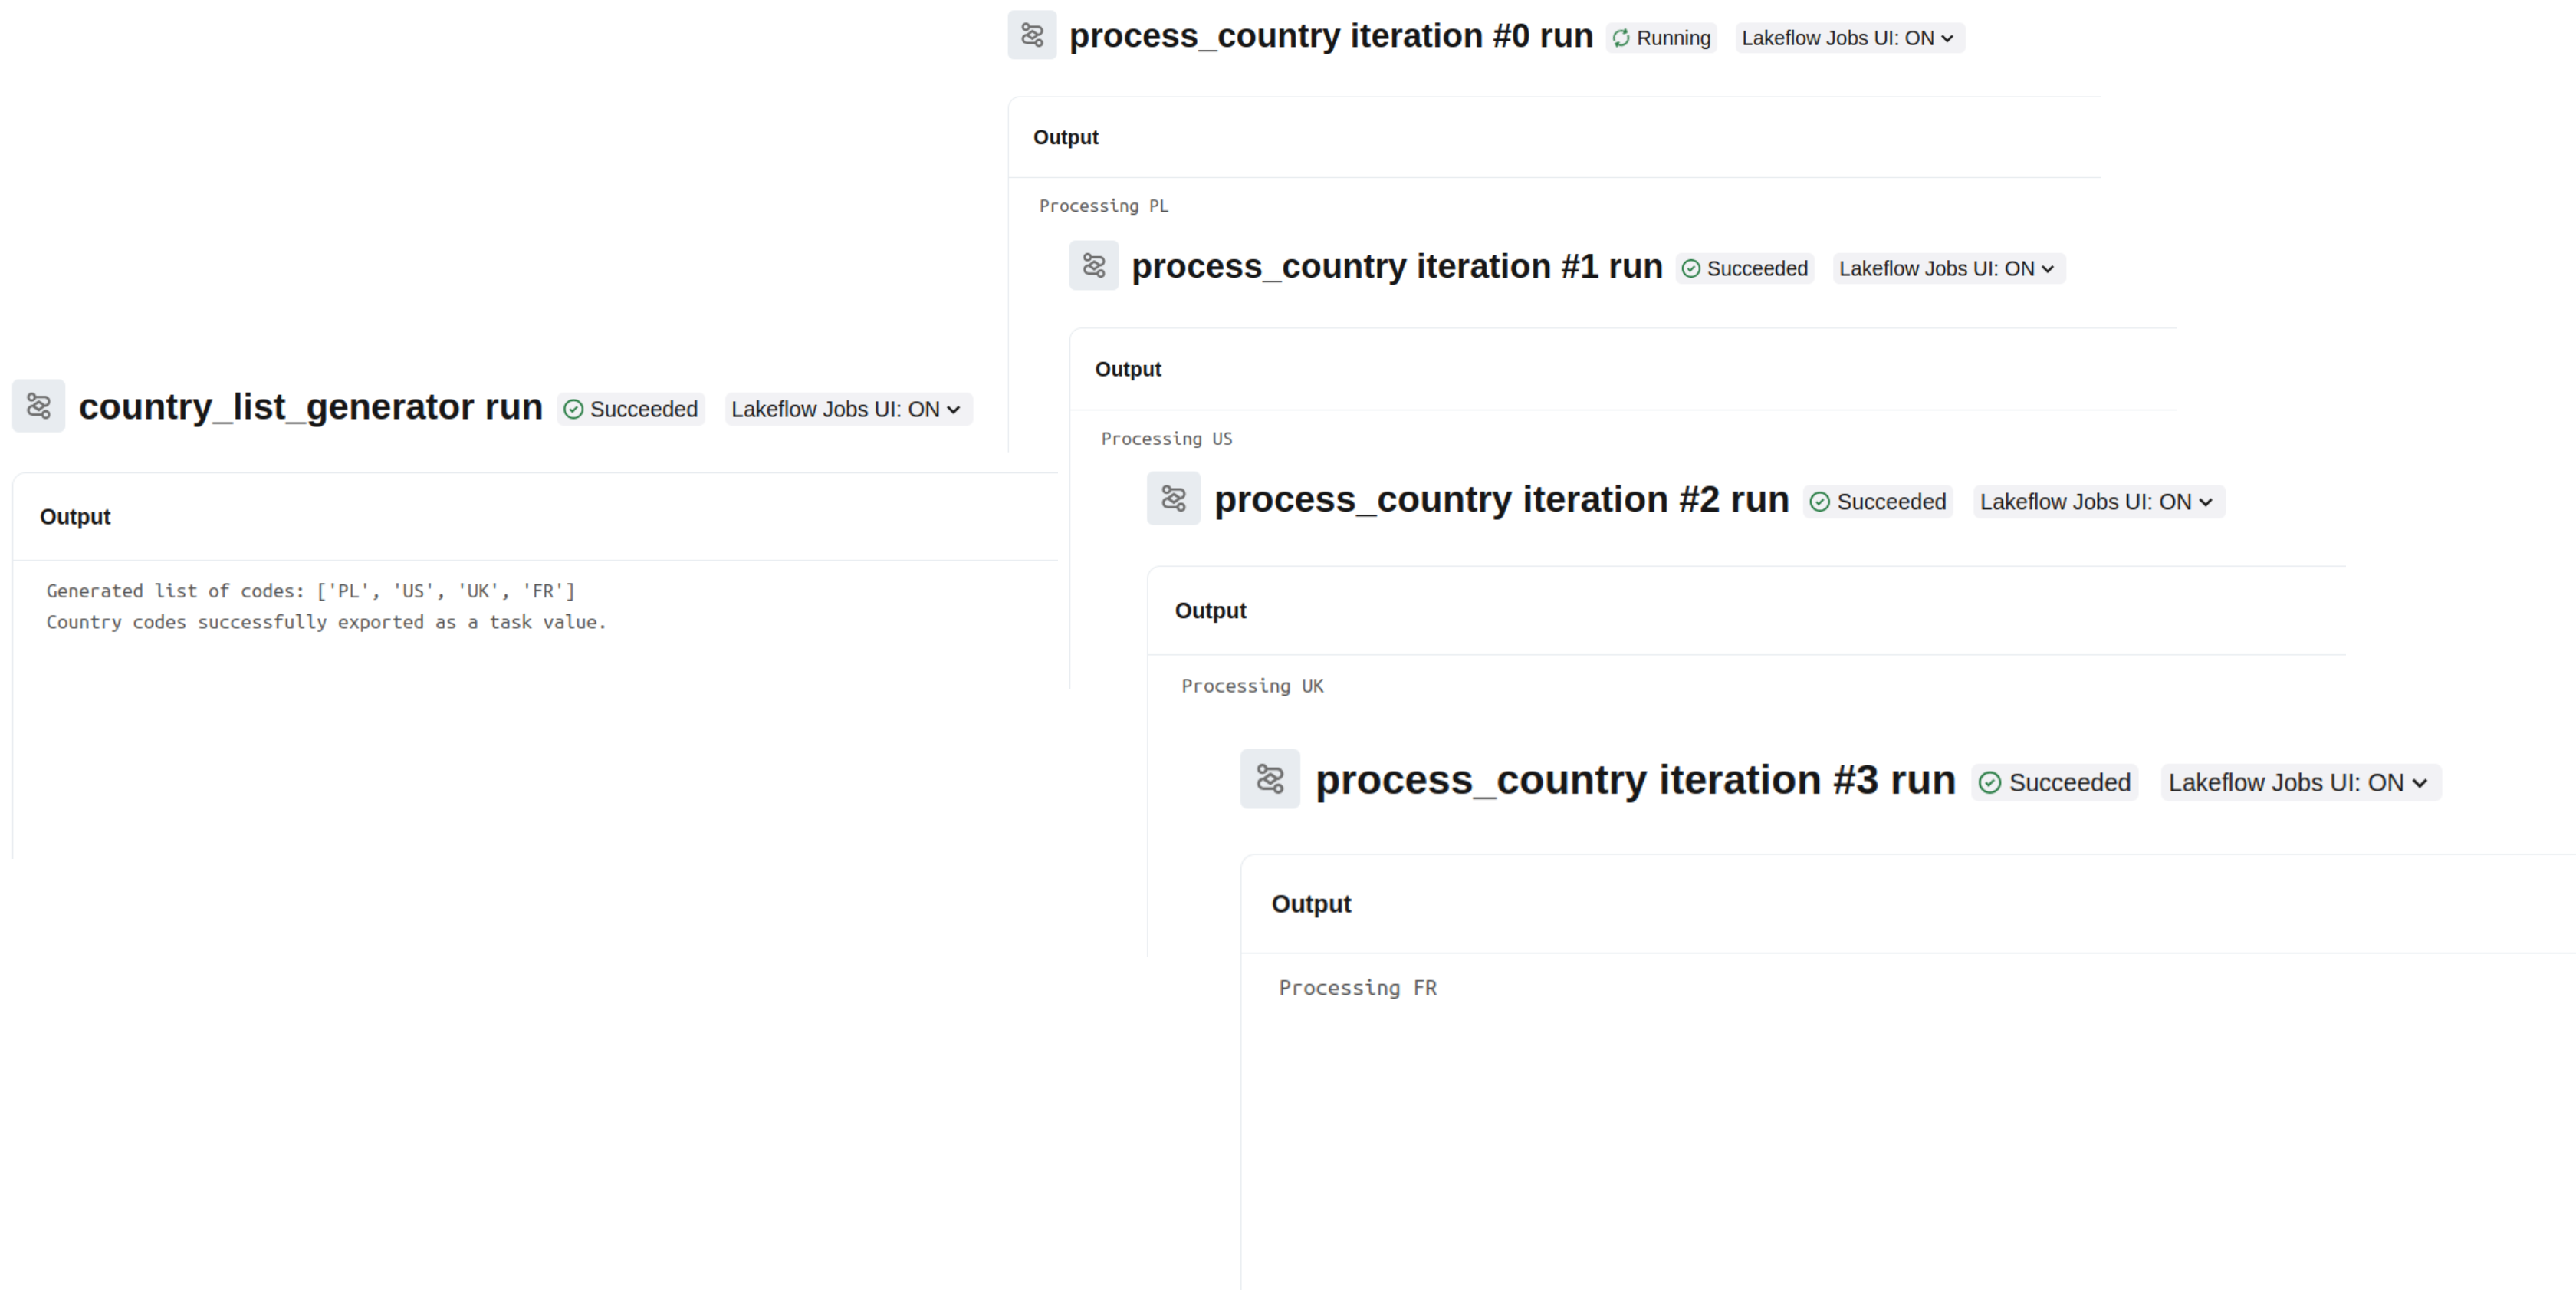Screen dimensions: 2576x1290
Task: Click the iteration #0 run task icon
Action: [1032, 36]
